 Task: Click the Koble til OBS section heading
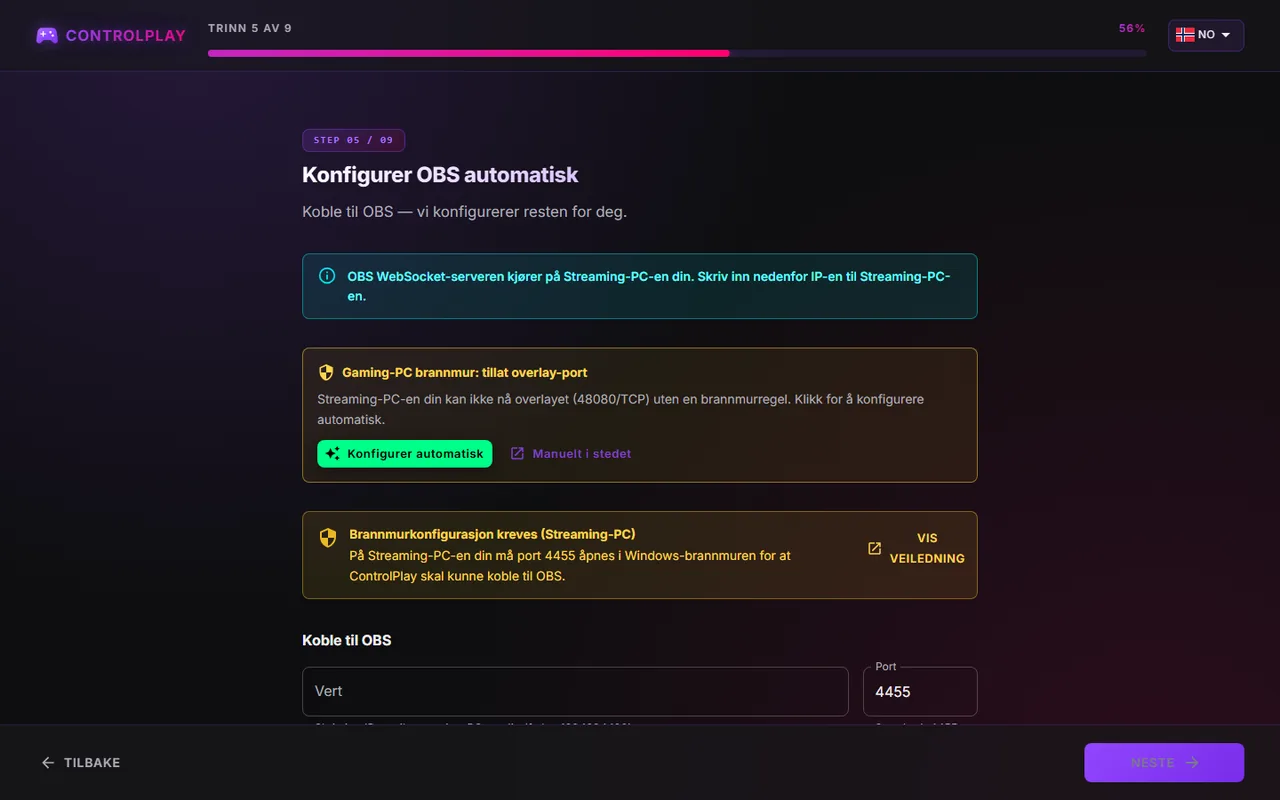[x=347, y=640]
